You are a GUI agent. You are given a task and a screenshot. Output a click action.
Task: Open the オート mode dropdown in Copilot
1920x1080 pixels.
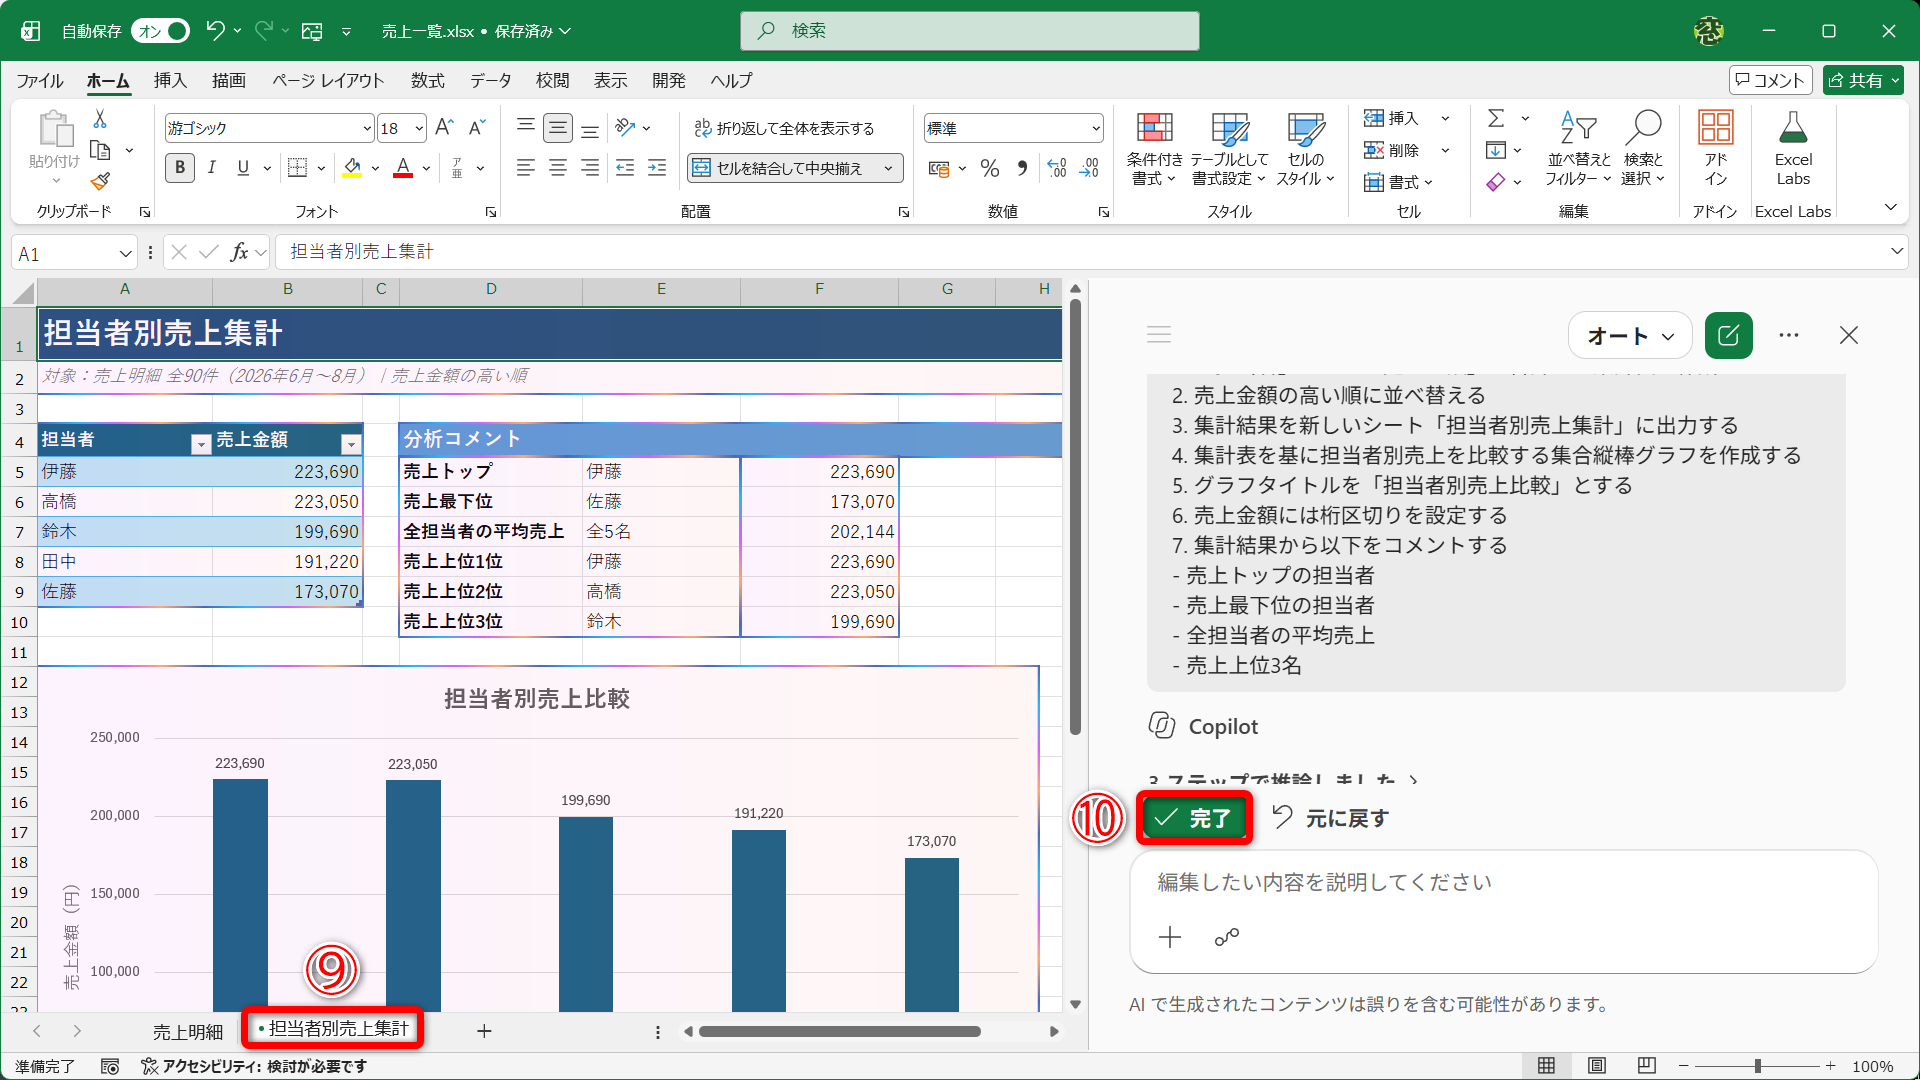tap(1630, 336)
